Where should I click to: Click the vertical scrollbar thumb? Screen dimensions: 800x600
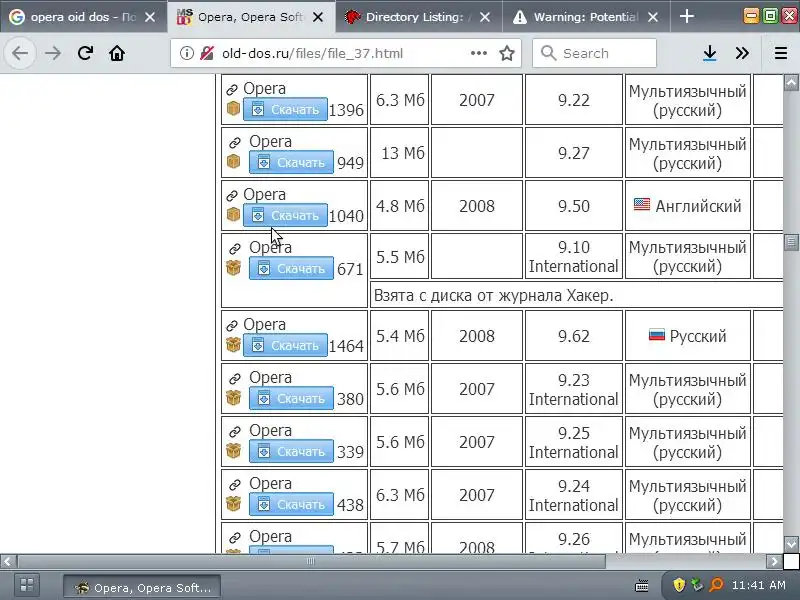point(791,241)
